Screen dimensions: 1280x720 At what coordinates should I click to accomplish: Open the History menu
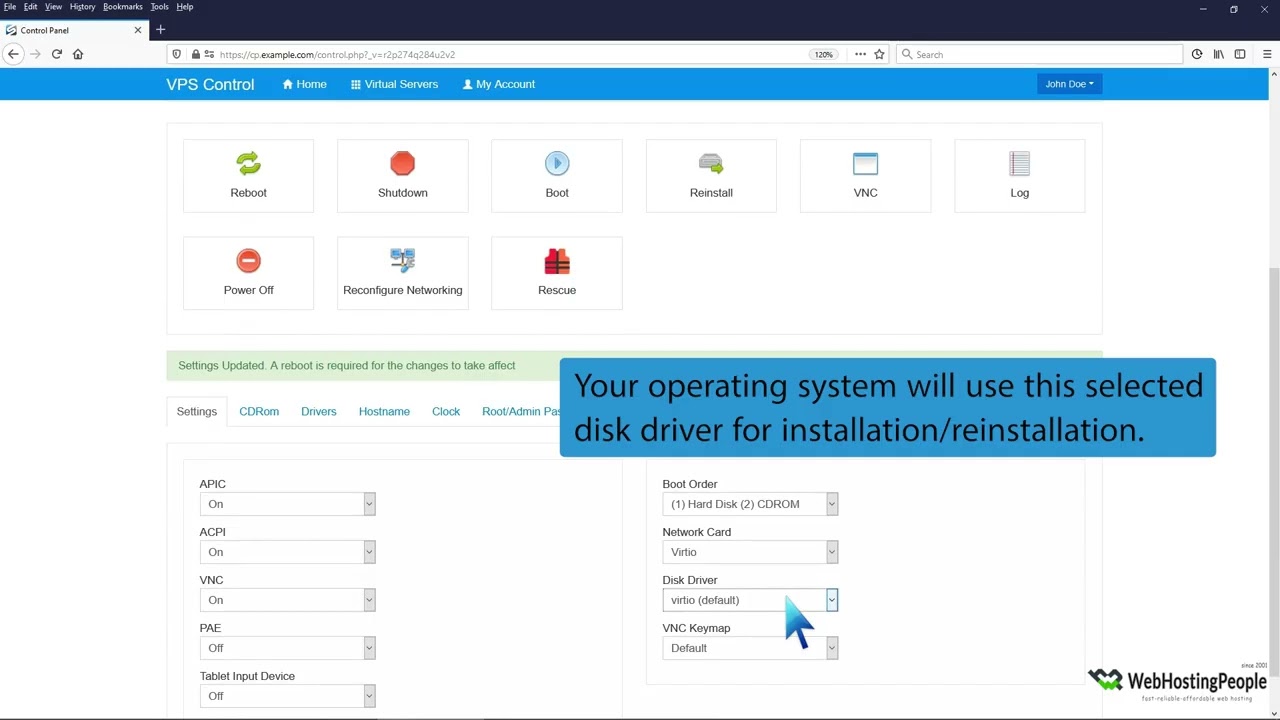point(82,7)
